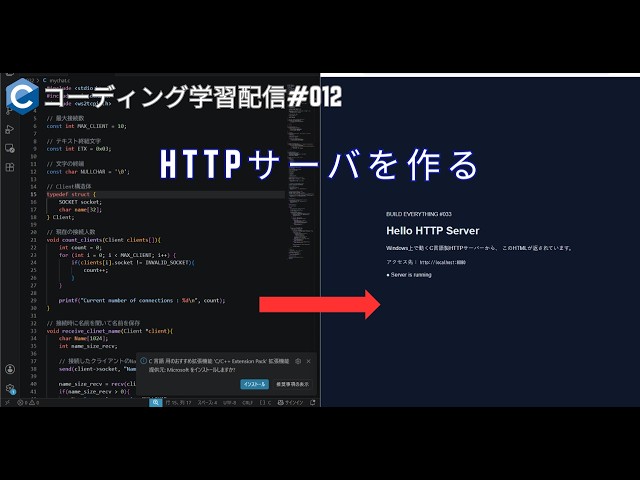Click the editor minimap
Viewport: 640px width, 480px height.
click(x=303, y=171)
